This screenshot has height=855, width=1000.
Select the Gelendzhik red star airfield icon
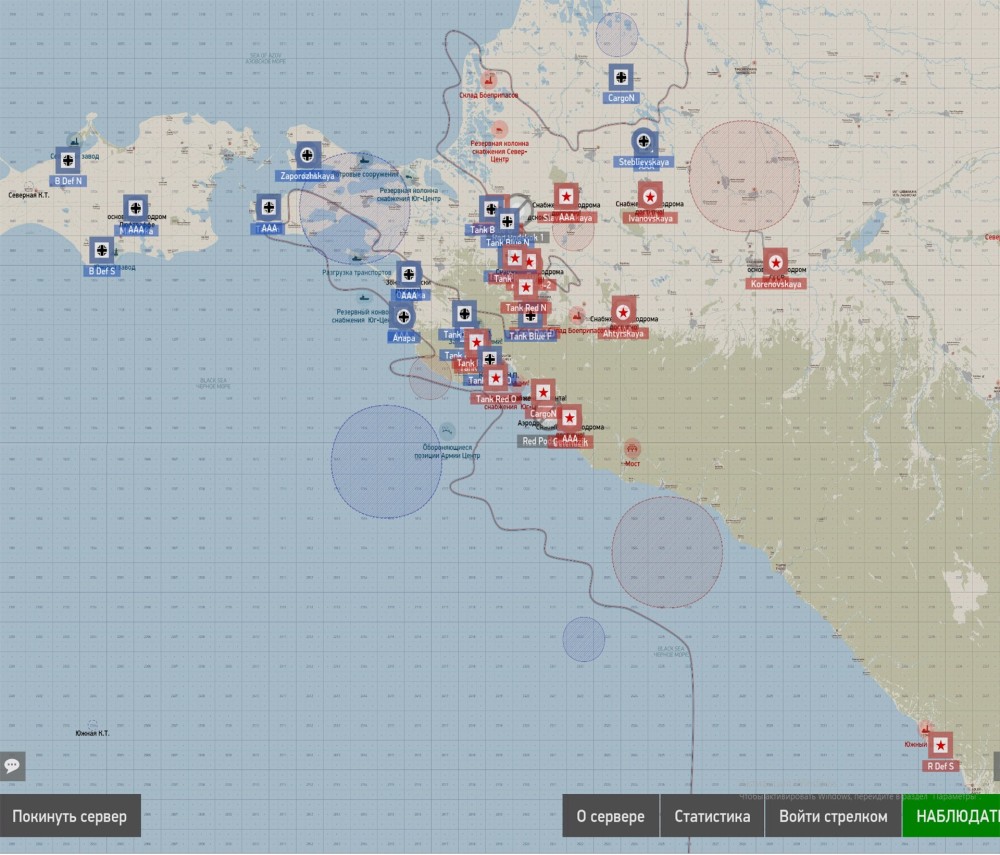tap(570, 418)
